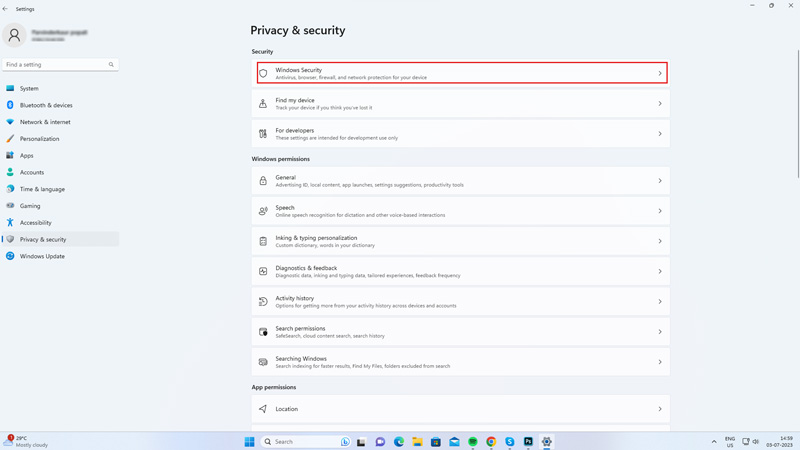
Task: Open Network & internet settings
Action: pos(60,122)
